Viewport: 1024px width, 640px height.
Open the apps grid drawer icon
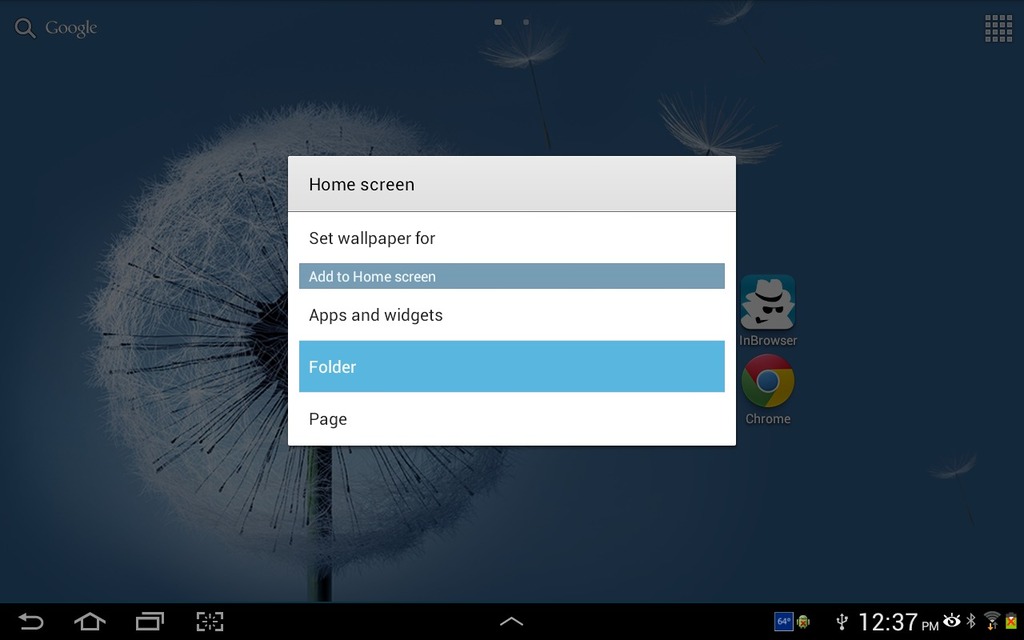click(x=998, y=29)
